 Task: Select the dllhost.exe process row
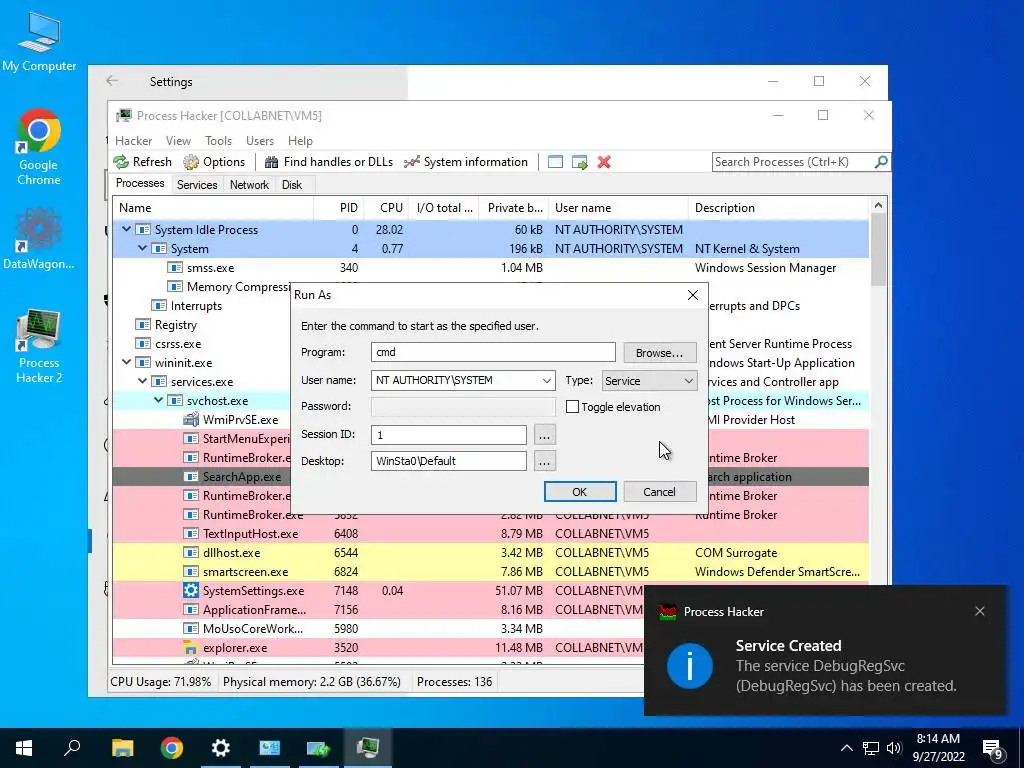tap(490, 552)
